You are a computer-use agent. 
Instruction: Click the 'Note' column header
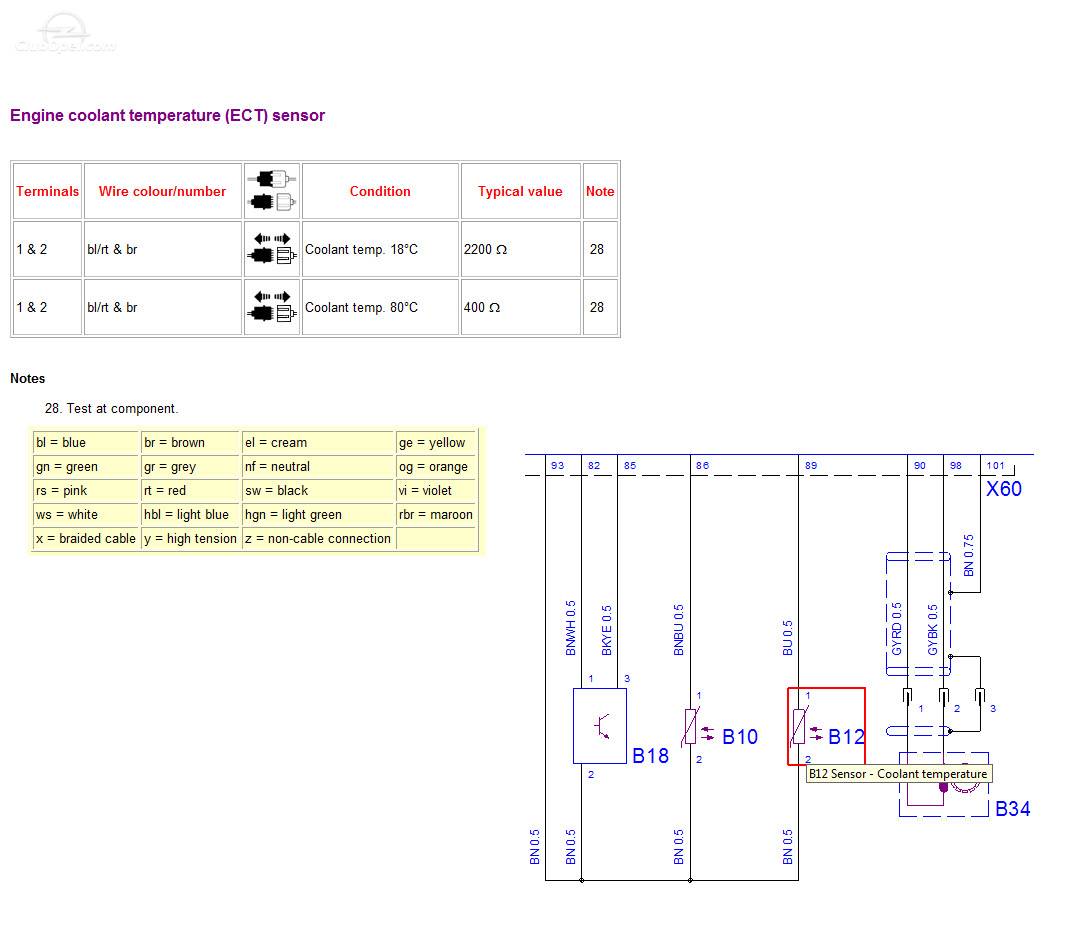click(600, 191)
